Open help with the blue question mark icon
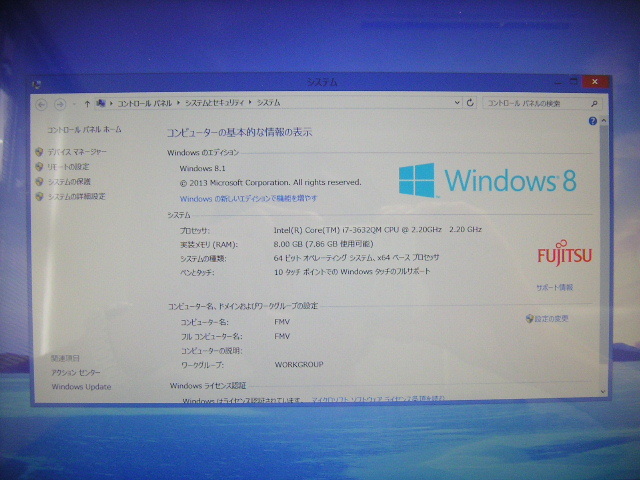The width and height of the screenshot is (640, 480). coord(593,121)
